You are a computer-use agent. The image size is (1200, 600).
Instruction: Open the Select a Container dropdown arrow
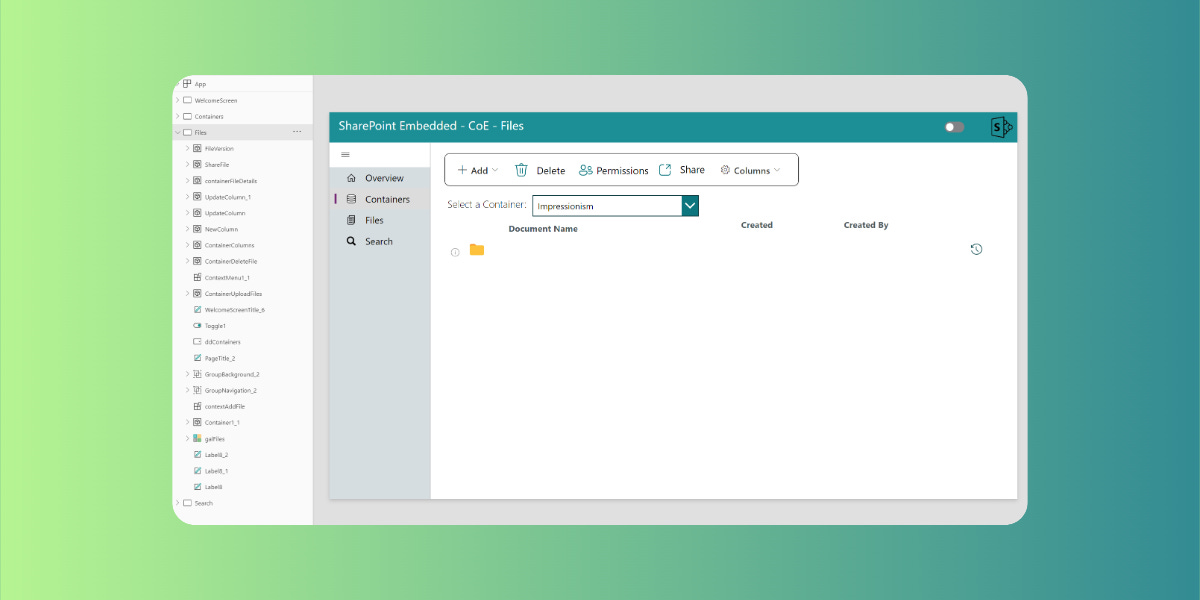690,206
